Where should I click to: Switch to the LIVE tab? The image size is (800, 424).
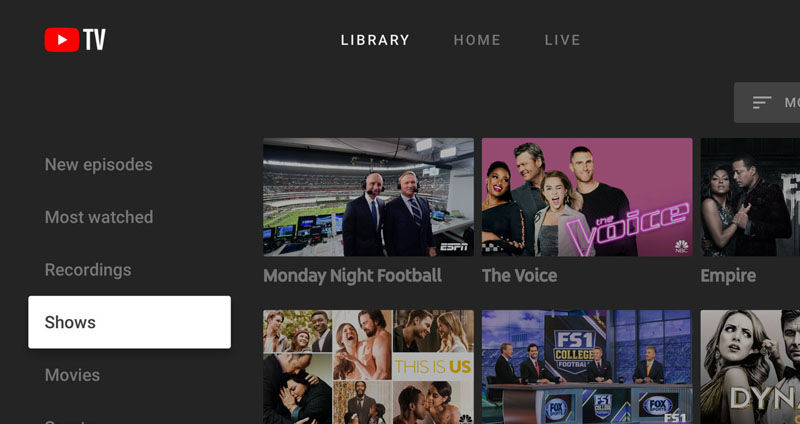[x=562, y=40]
